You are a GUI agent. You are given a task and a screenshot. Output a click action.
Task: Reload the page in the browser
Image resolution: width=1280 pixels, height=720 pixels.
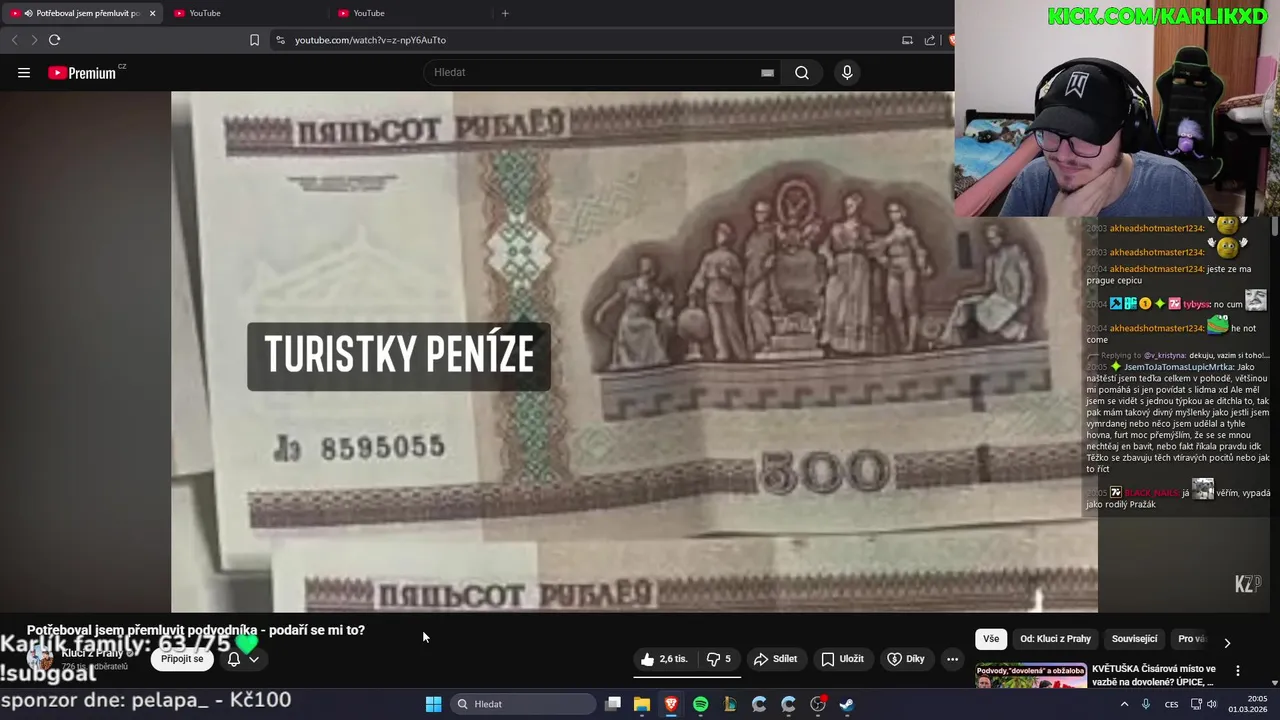tap(54, 40)
